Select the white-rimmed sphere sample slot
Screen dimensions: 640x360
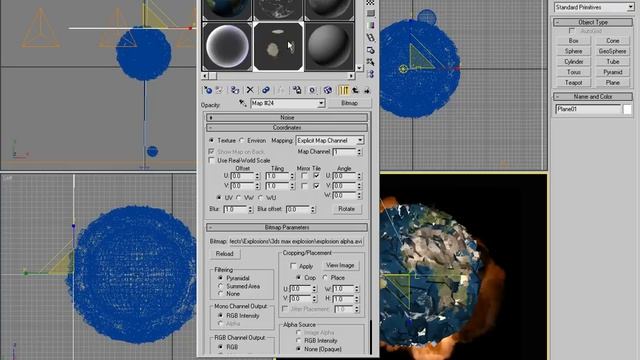click(x=227, y=47)
